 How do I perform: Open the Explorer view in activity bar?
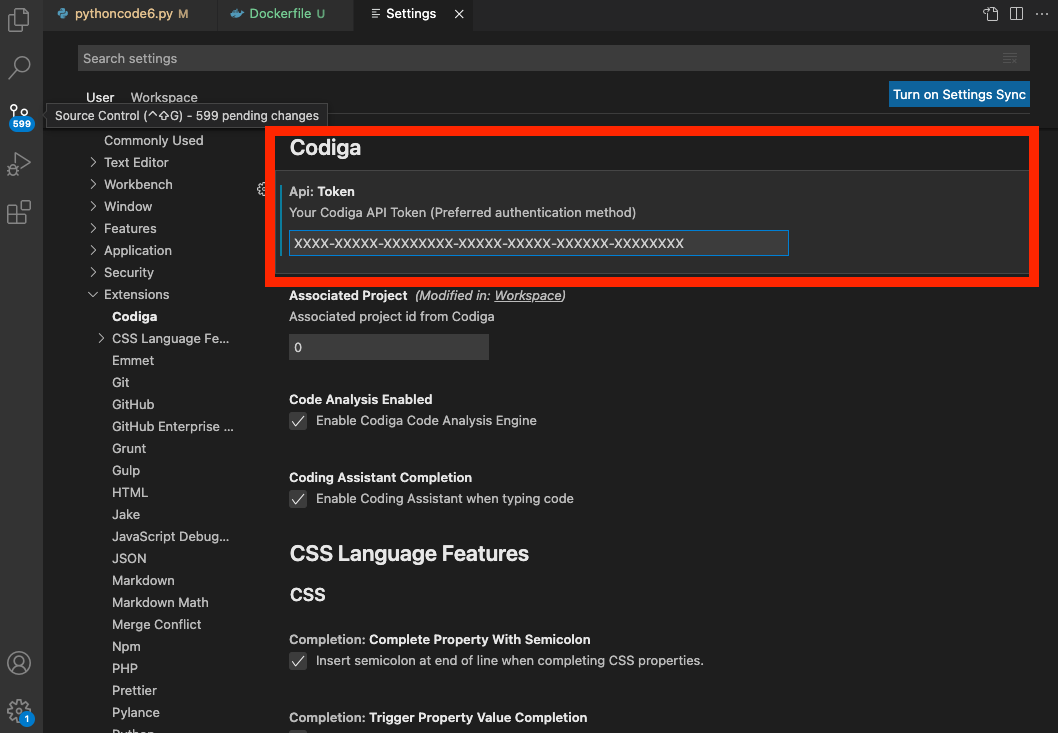coord(19,19)
